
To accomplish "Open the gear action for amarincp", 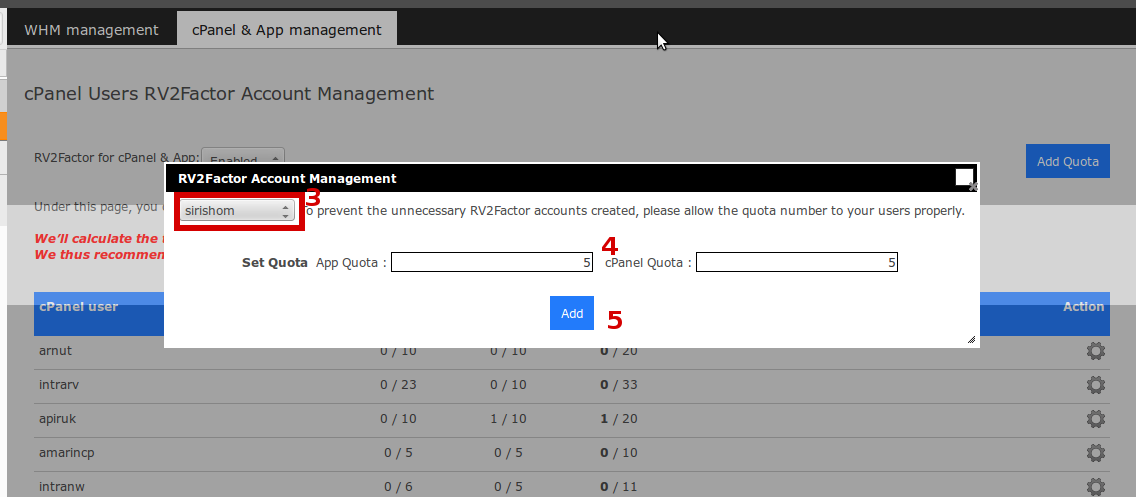I will pyautogui.click(x=1095, y=453).
